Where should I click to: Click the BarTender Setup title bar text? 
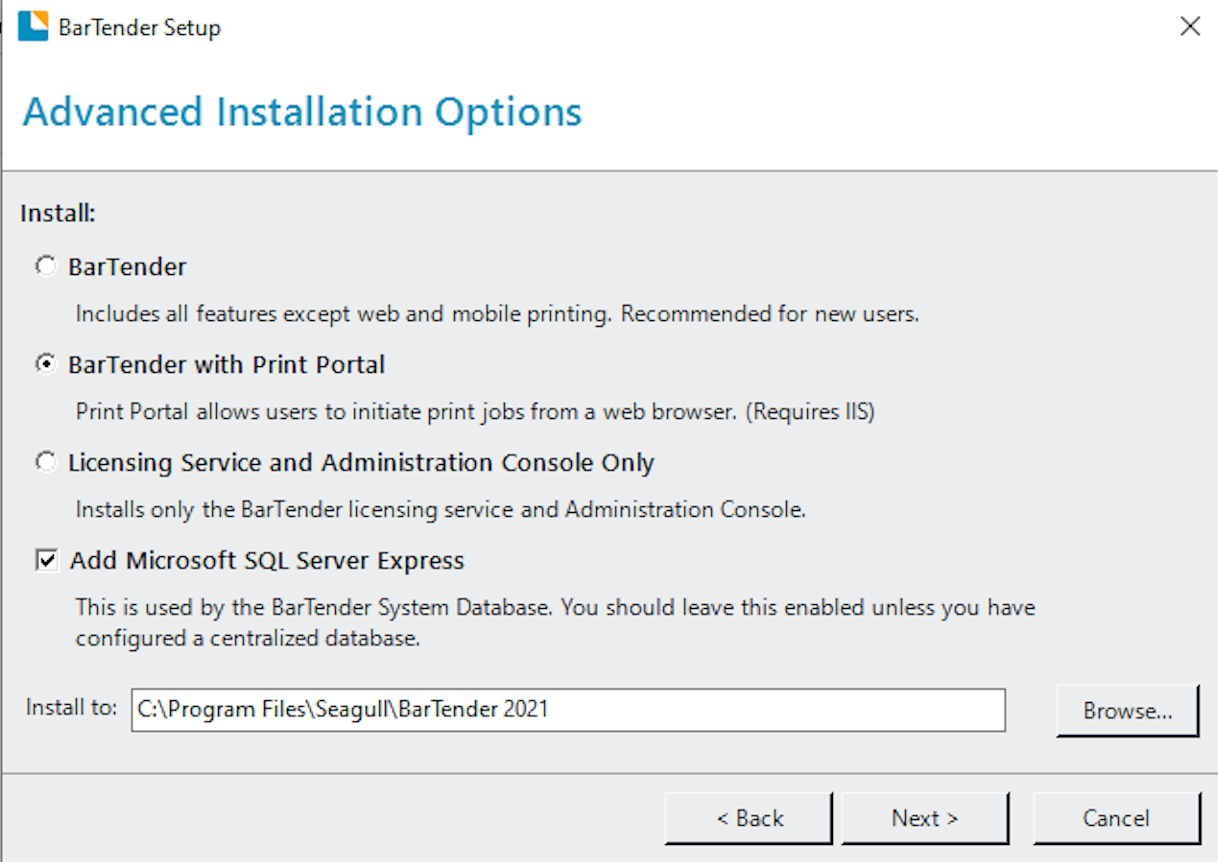point(139,28)
